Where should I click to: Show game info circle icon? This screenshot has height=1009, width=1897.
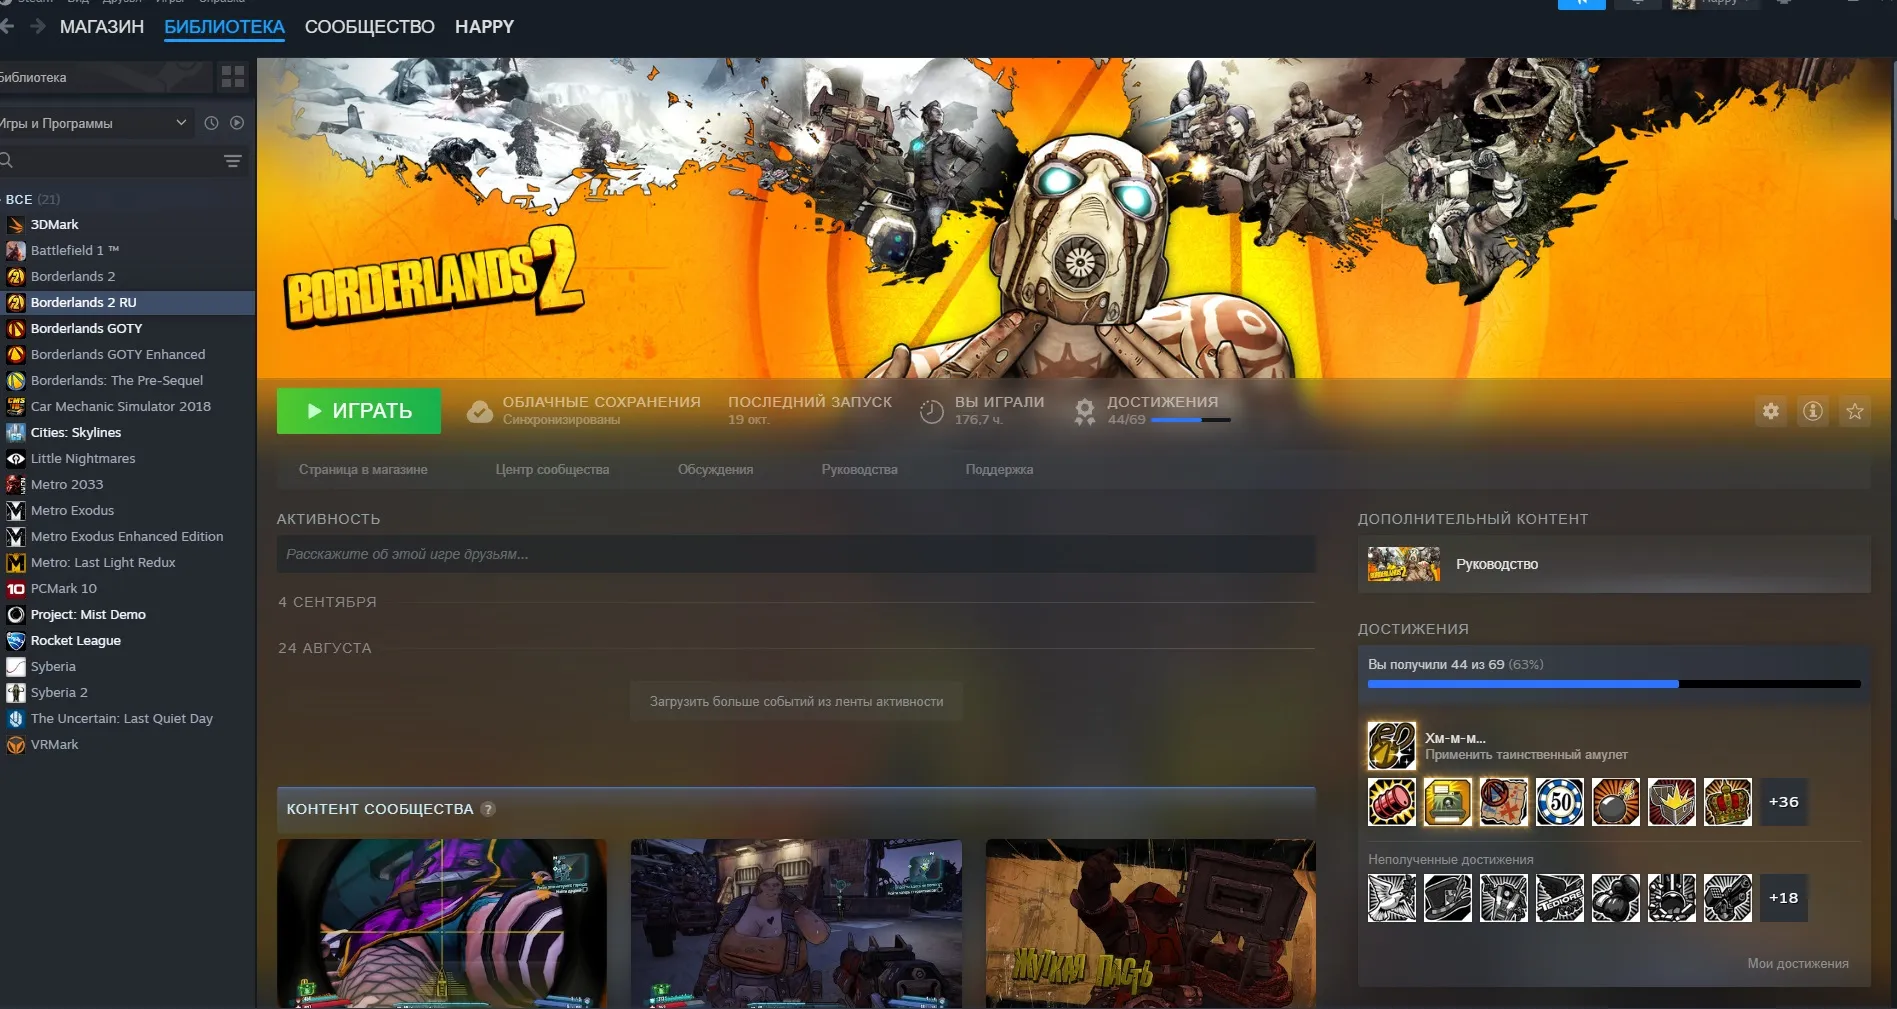coord(1812,411)
